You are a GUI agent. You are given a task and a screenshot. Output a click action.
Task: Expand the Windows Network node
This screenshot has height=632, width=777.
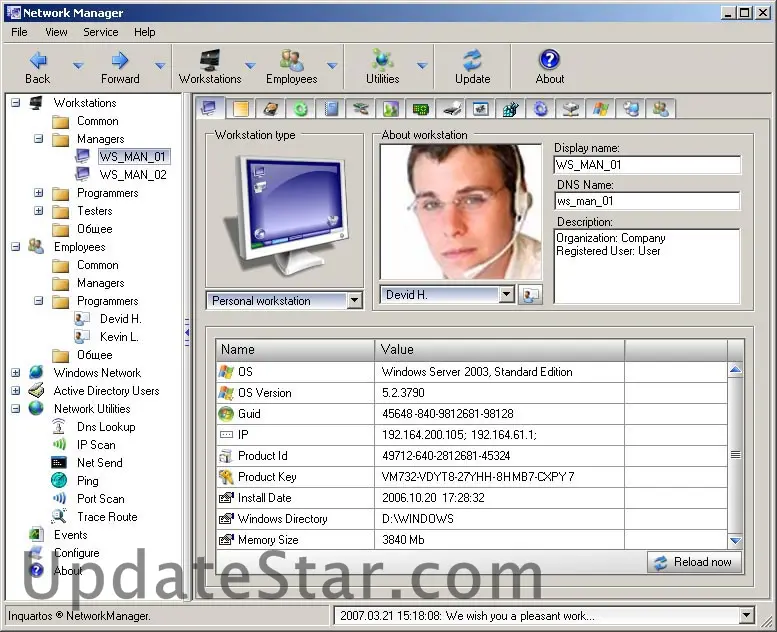[x=16, y=373]
